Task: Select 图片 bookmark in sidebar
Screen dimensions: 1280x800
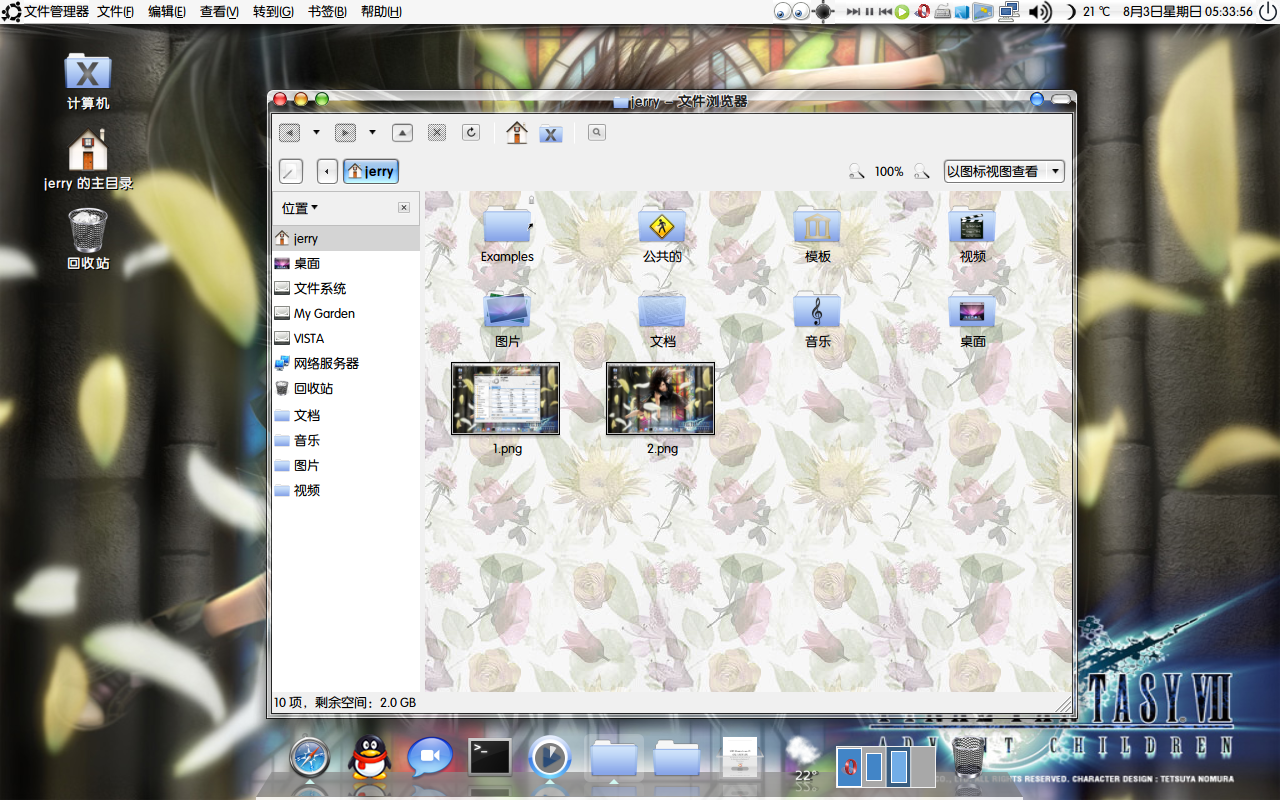Action: 346,465
